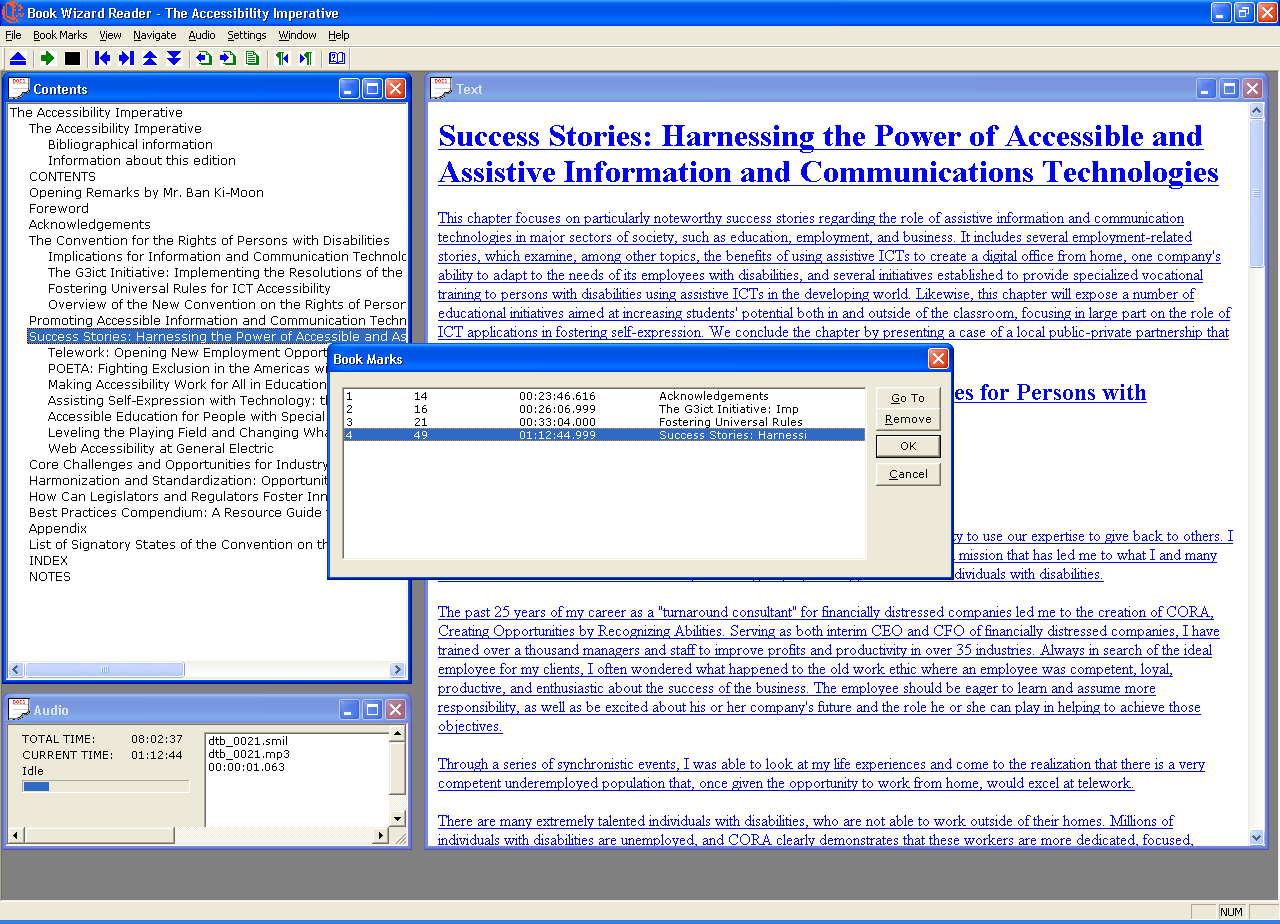Close the Book Marks dialog
Screen dimensions: 1280x924
pyautogui.click(x=938, y=358)
